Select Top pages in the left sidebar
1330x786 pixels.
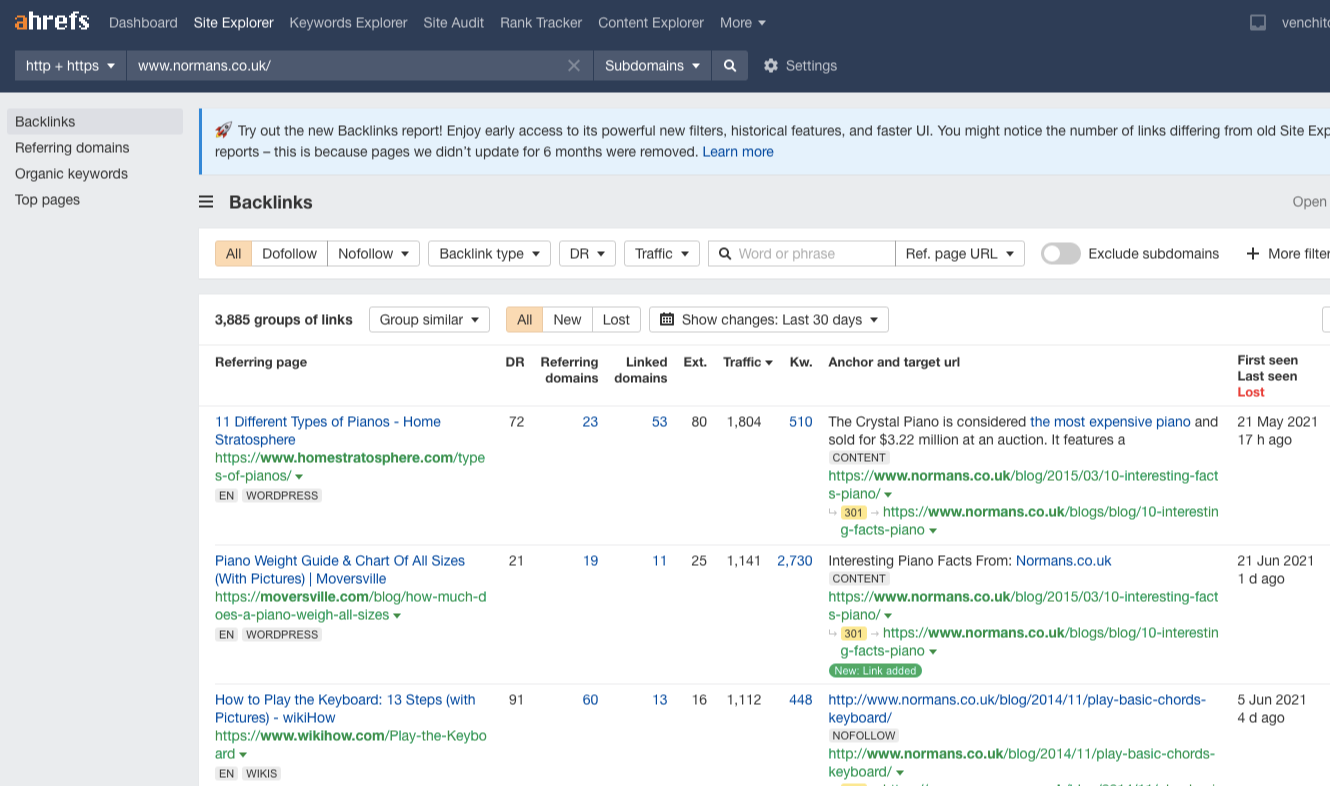[x=47, y=200]
